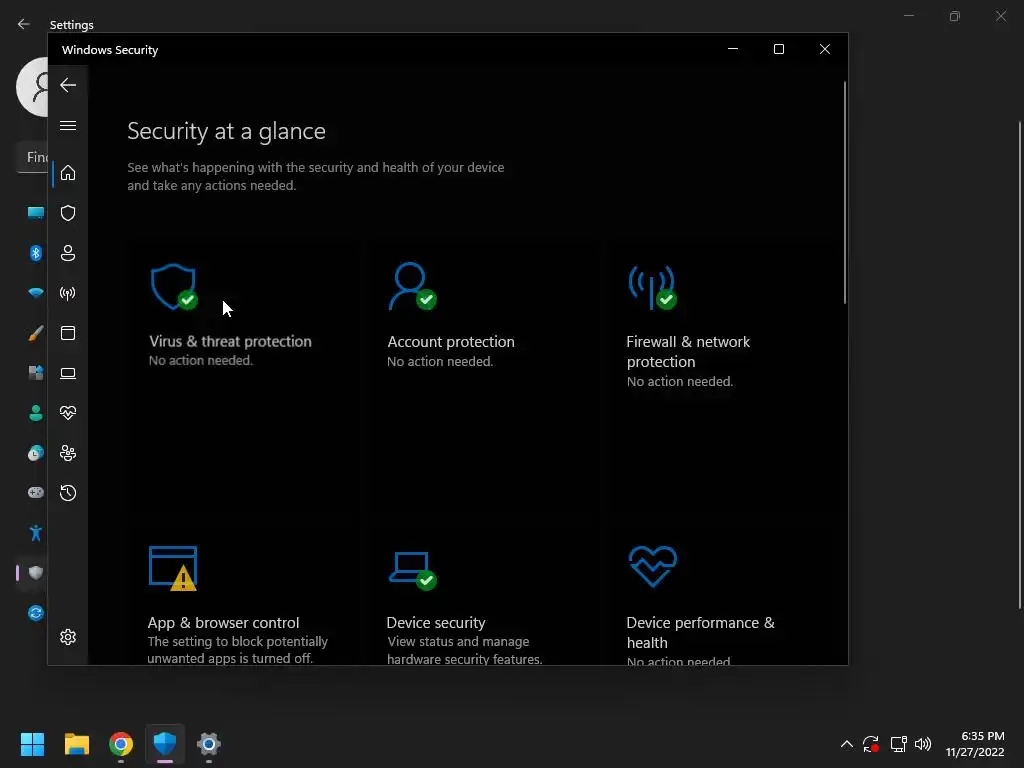Open volume control in system tray
The height and width of the screenshot is (768, 1024).
click(x=923, y=744)
